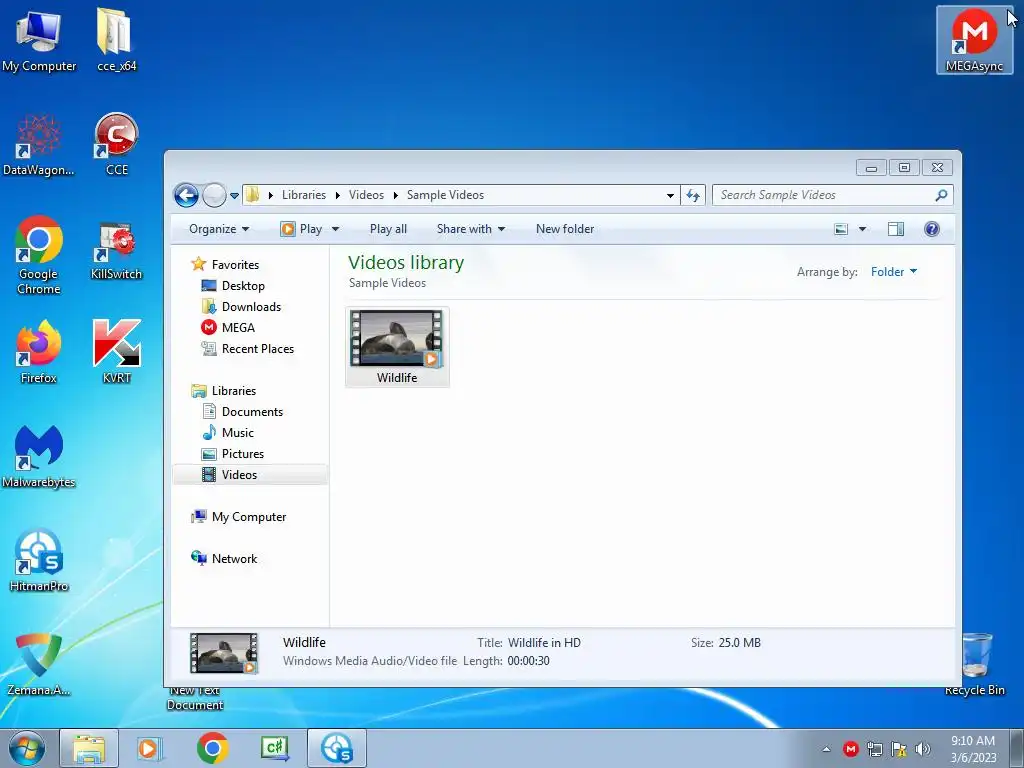This screenshot has height=768, width=1024.
Task: Open recent pages dropdown beside Forward
Action: tap(234, 195)
